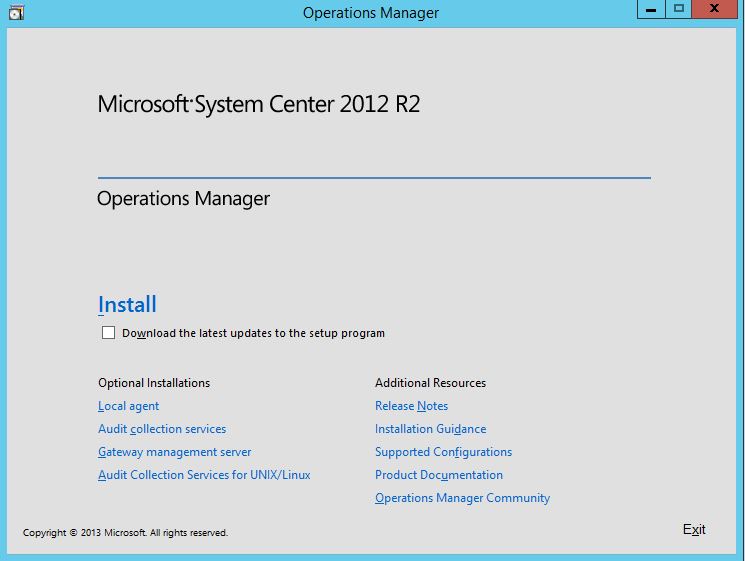Maximize the Operations Manager setup window
Viewport: 745px width, 561px height.
point(679,9)
